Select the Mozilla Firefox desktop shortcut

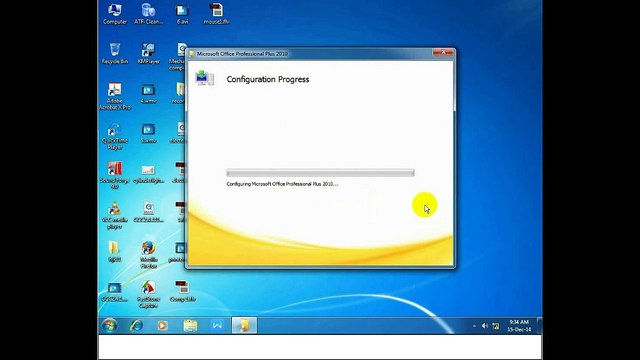[x=149, y=255]
